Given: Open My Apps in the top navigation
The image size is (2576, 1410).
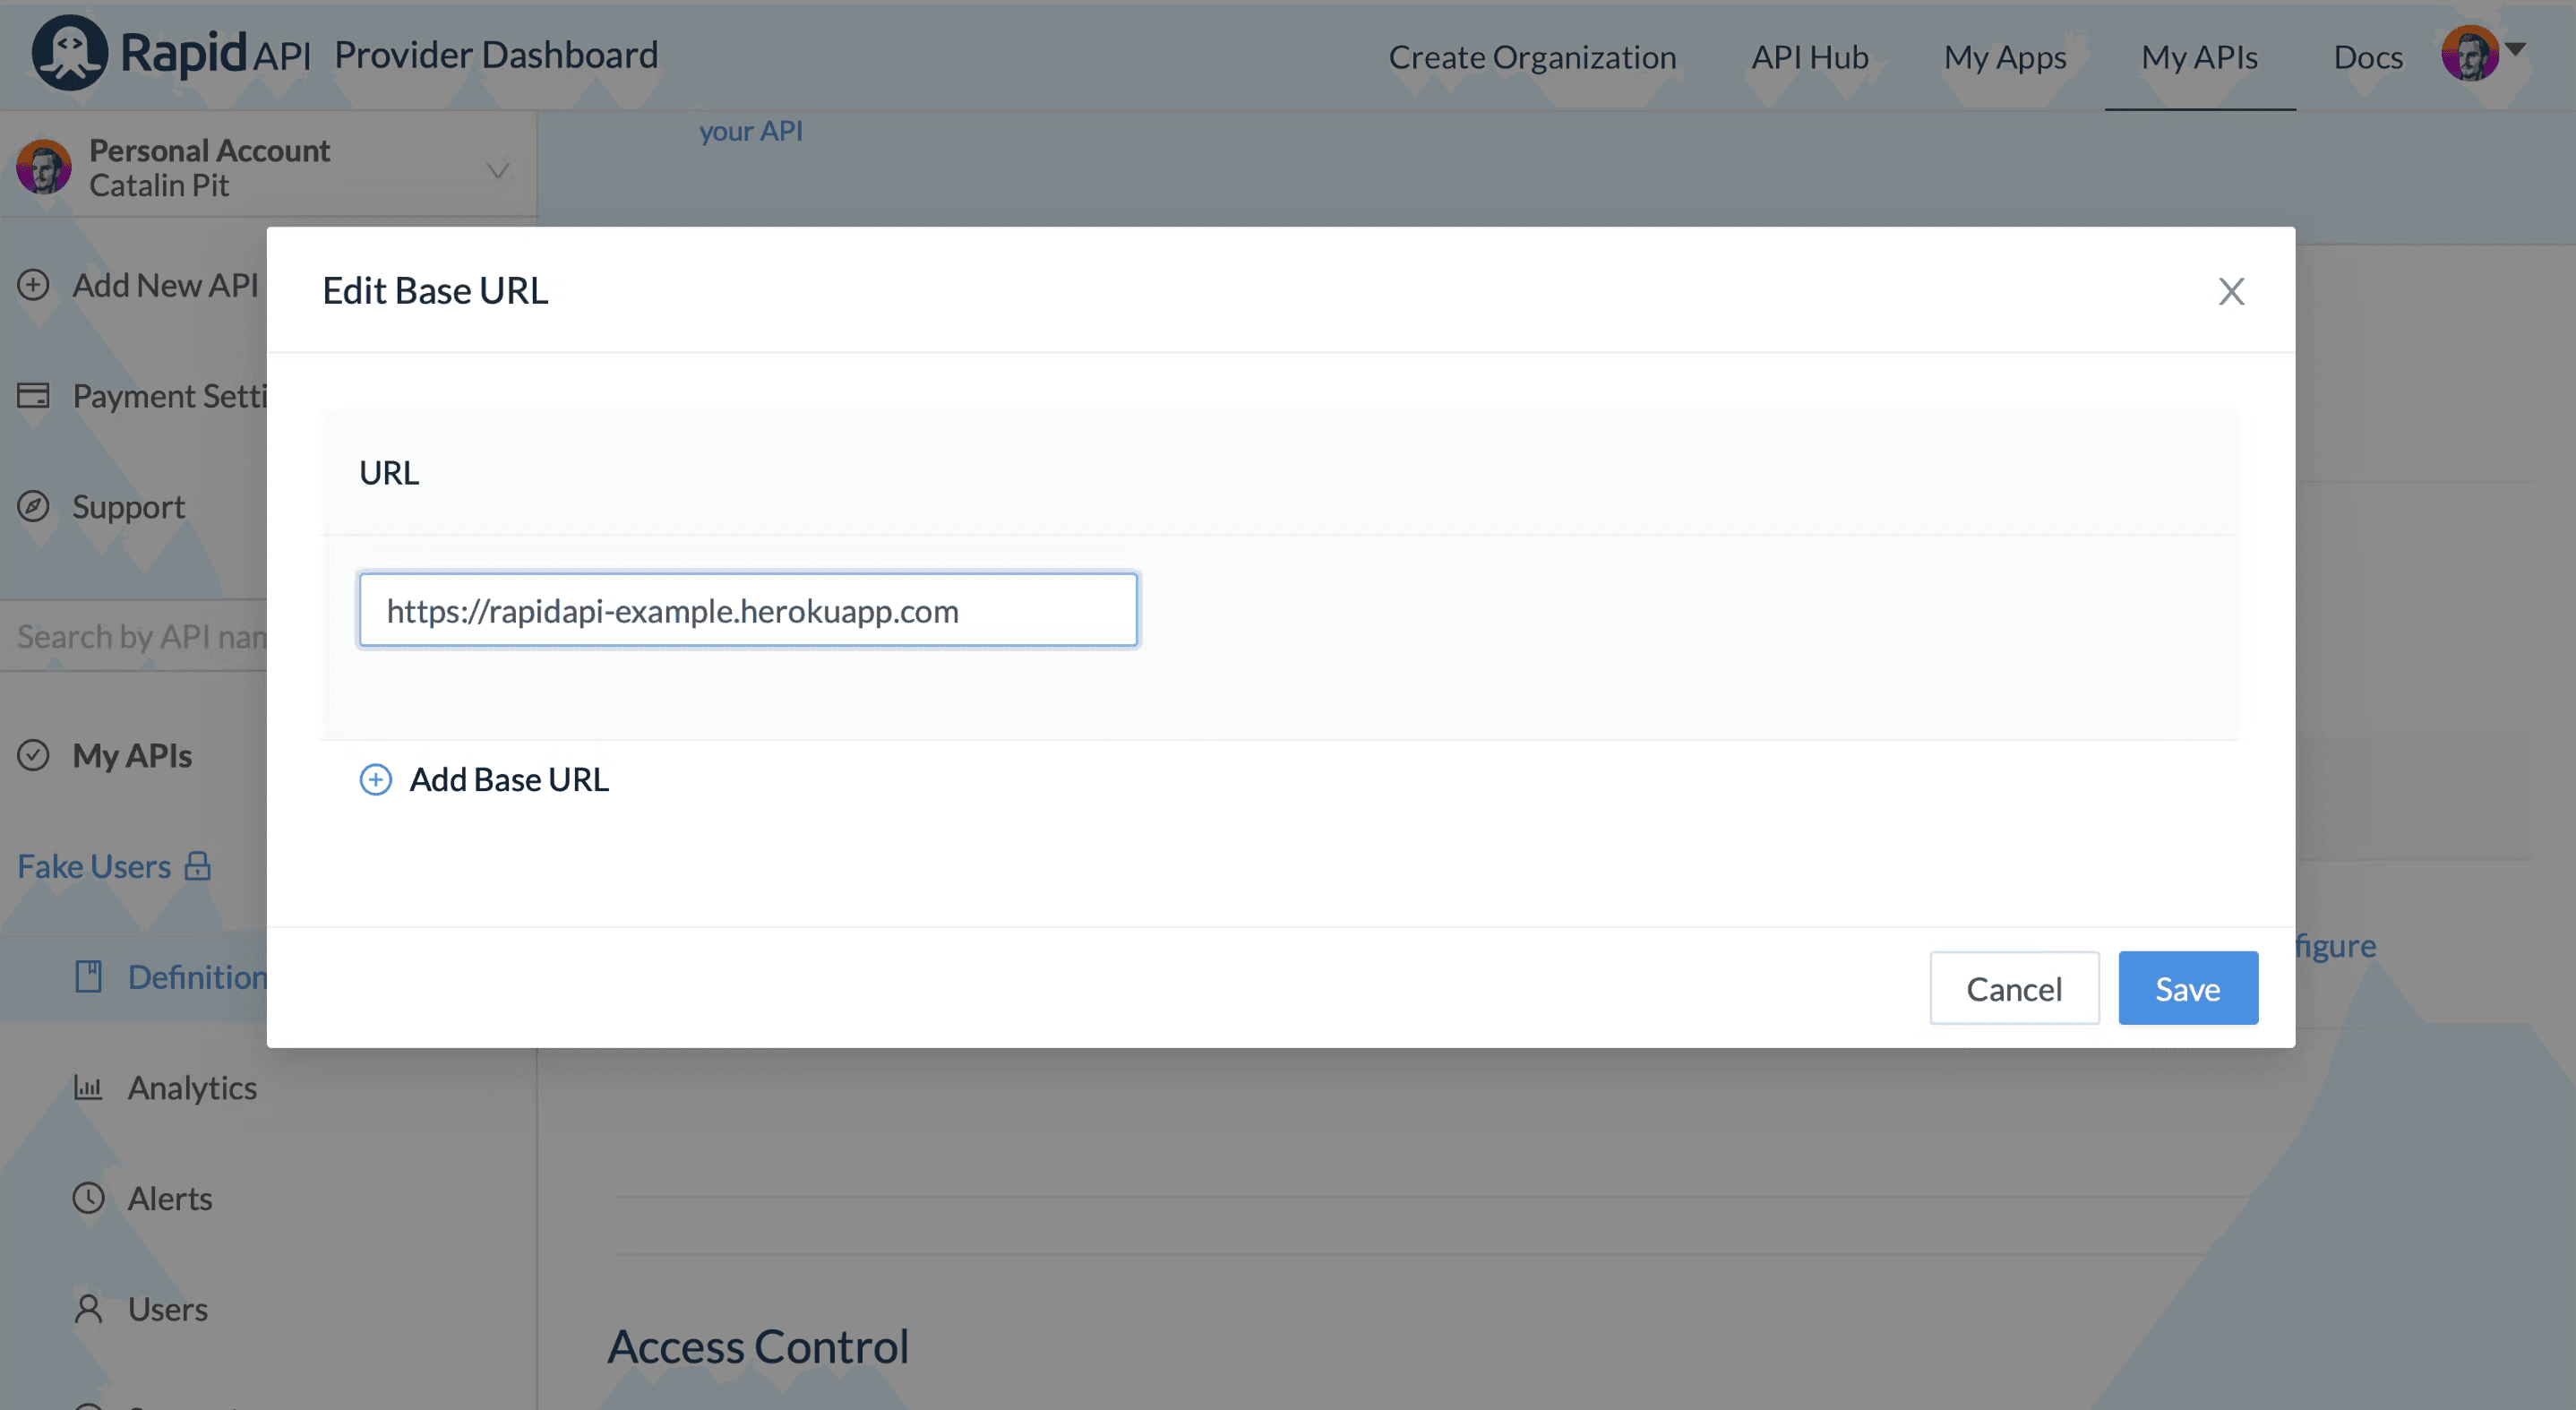Looking at the screenshot, I should click(x=2005, y=57).
